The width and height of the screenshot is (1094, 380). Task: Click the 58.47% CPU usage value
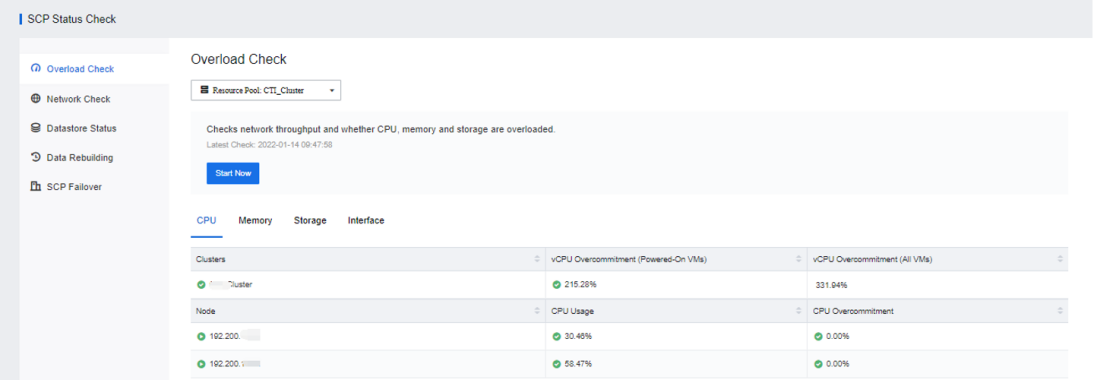tap(578, 364)
